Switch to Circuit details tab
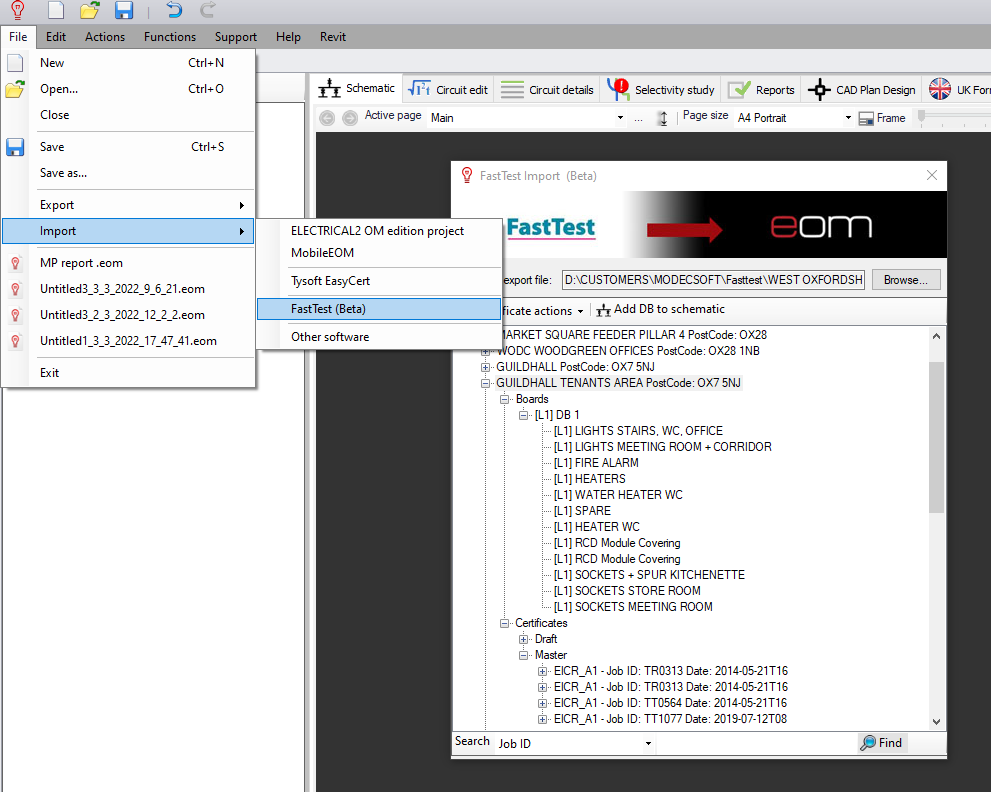This screenshot has height=792, width=991. [547, 90]
